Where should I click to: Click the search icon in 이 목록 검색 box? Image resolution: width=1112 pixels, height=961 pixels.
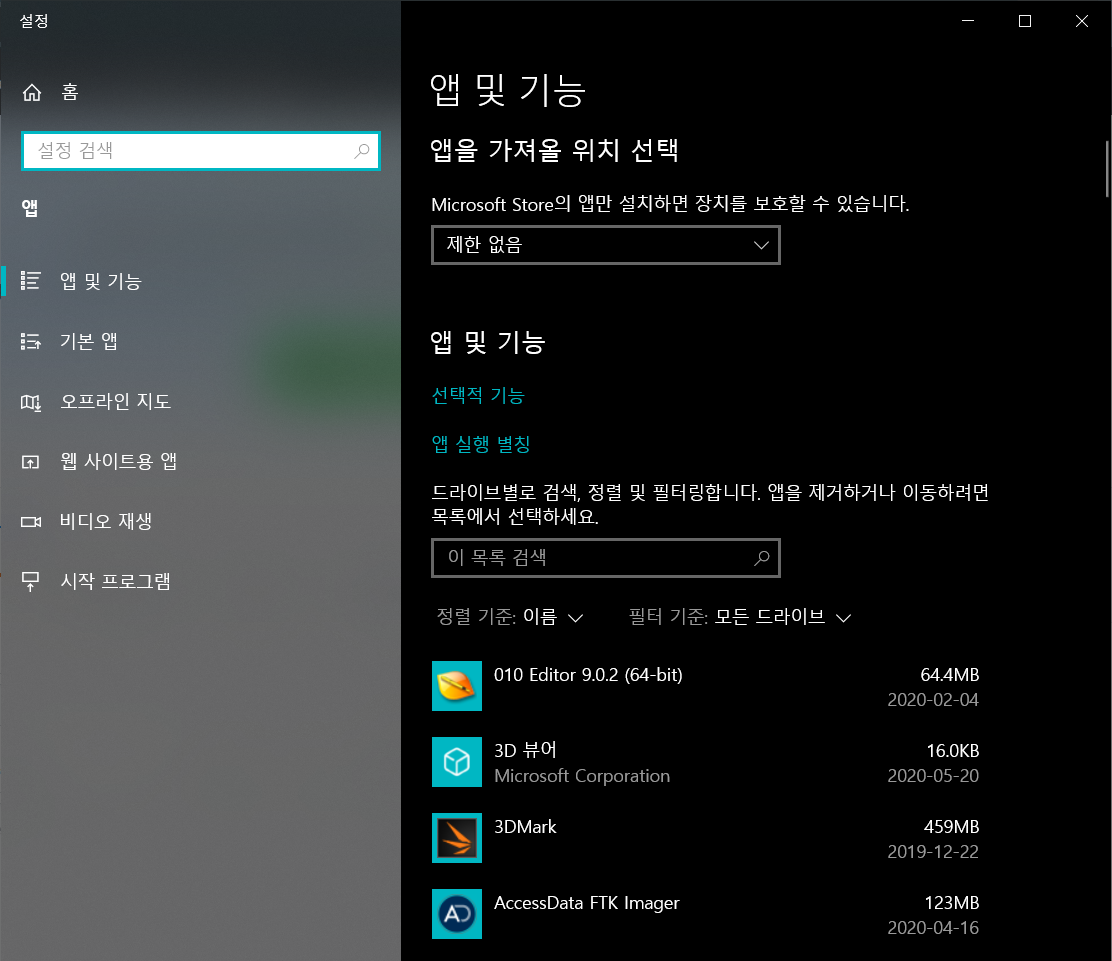(762, 558)
